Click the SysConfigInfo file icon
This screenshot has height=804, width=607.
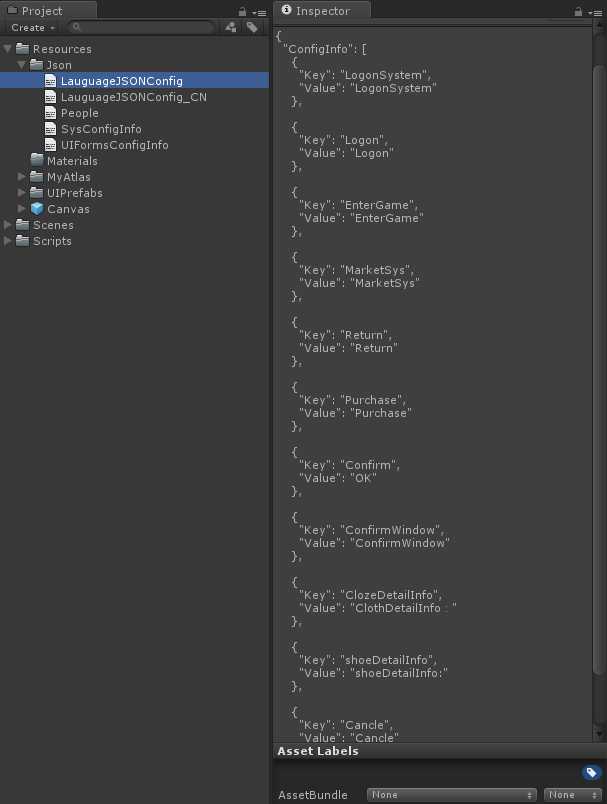pyautogui.click(x=50, y=129)
